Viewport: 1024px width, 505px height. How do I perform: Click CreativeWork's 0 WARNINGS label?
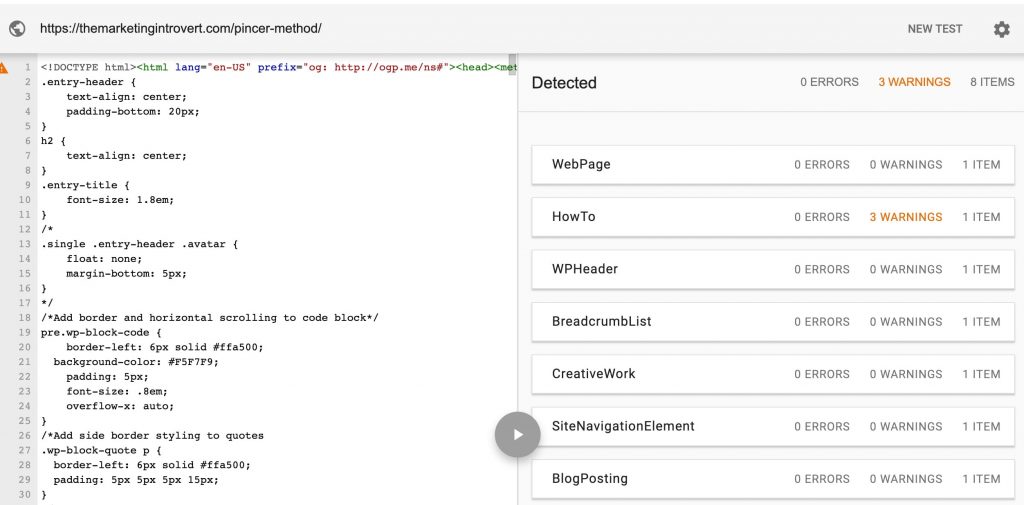click(x=906, y=374)
